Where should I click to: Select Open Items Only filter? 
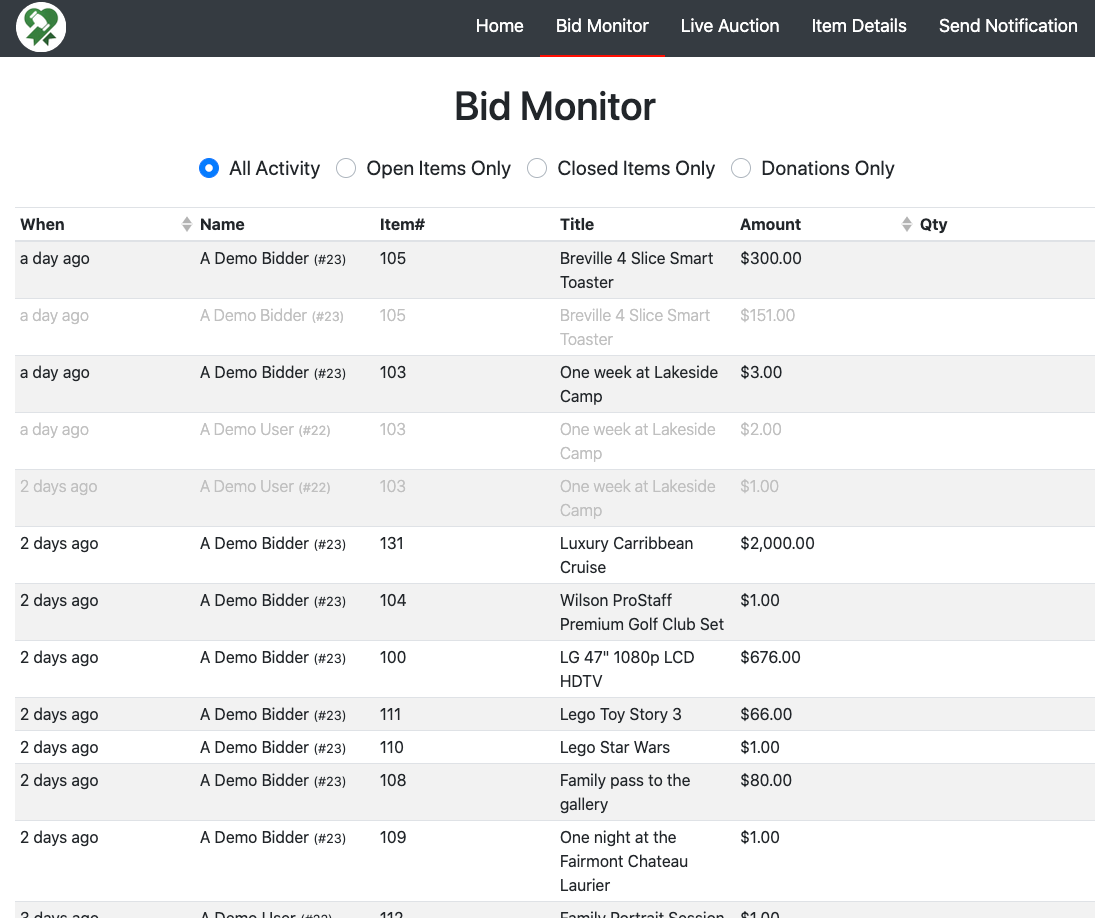click(x=346, y=168)
